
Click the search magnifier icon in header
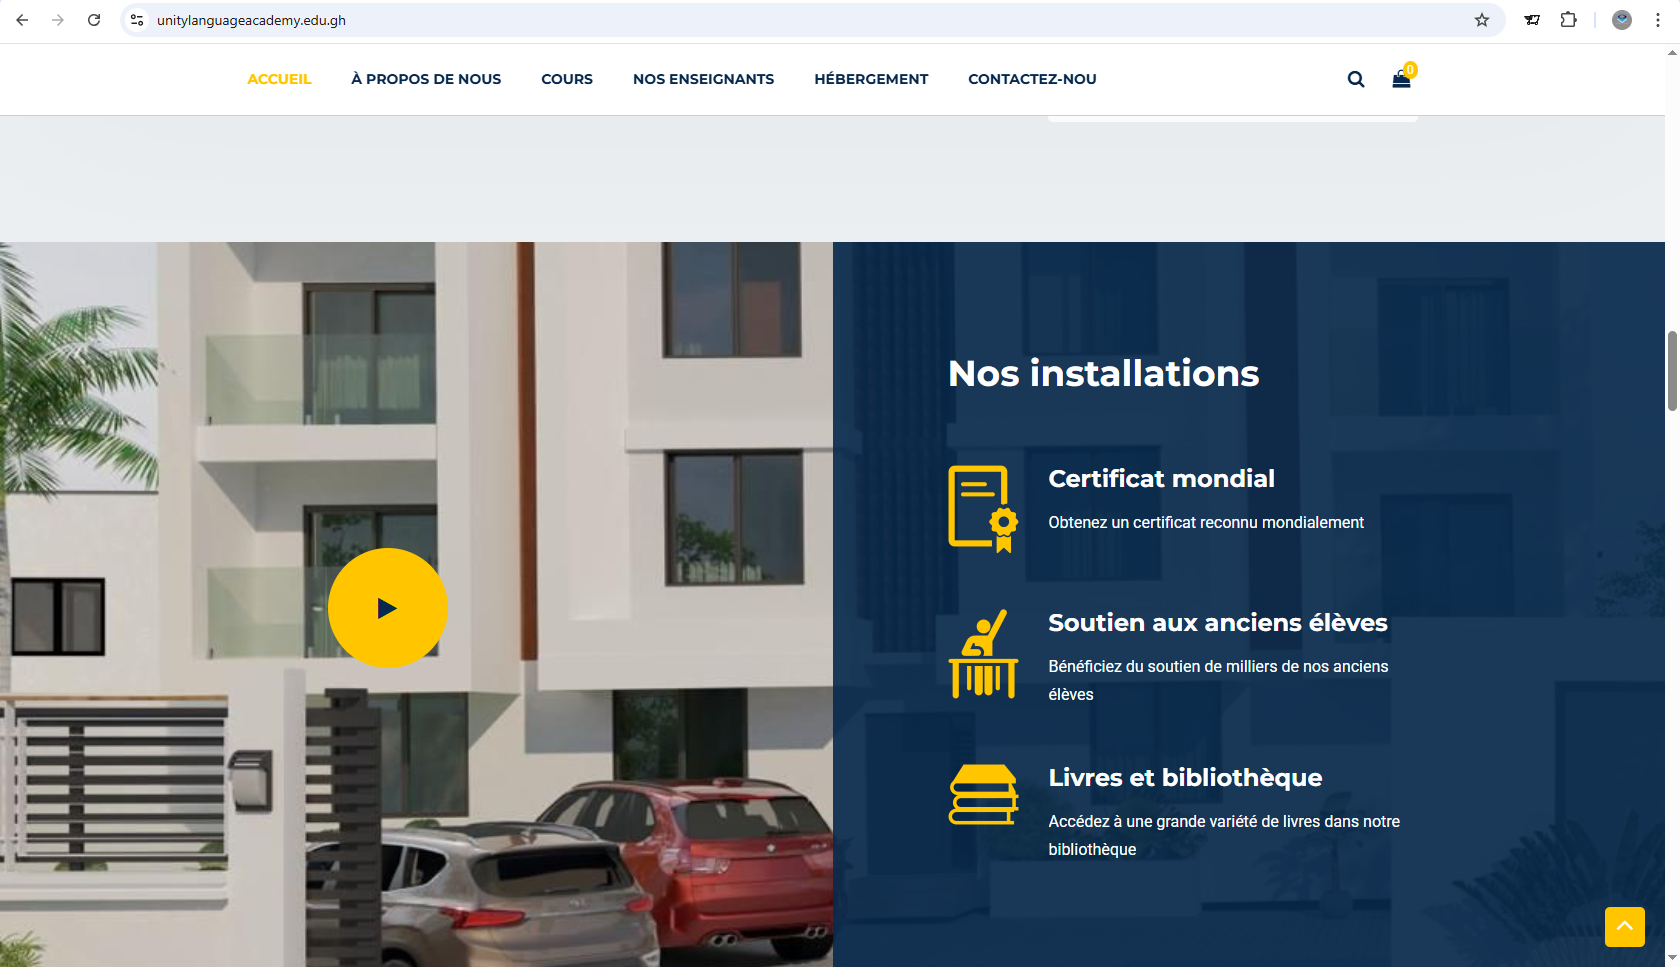[1355, 79]
